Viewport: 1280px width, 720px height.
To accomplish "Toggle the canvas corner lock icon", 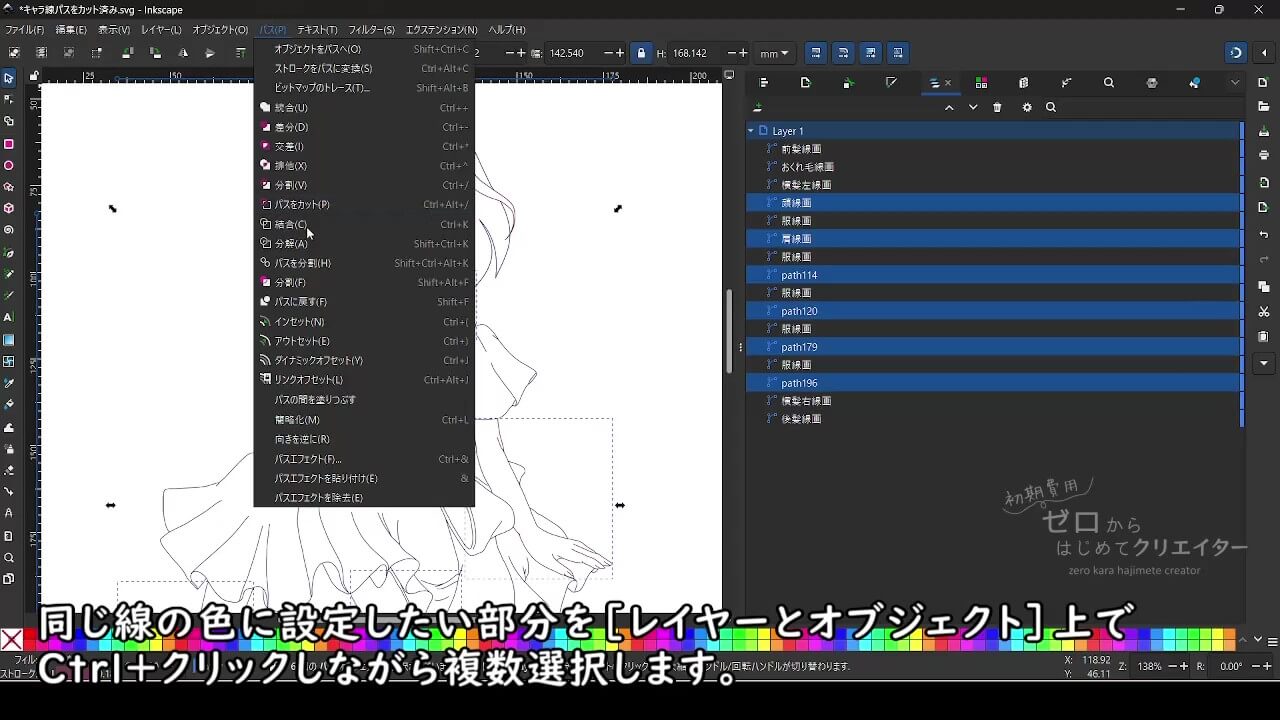I will pos(34,76).
